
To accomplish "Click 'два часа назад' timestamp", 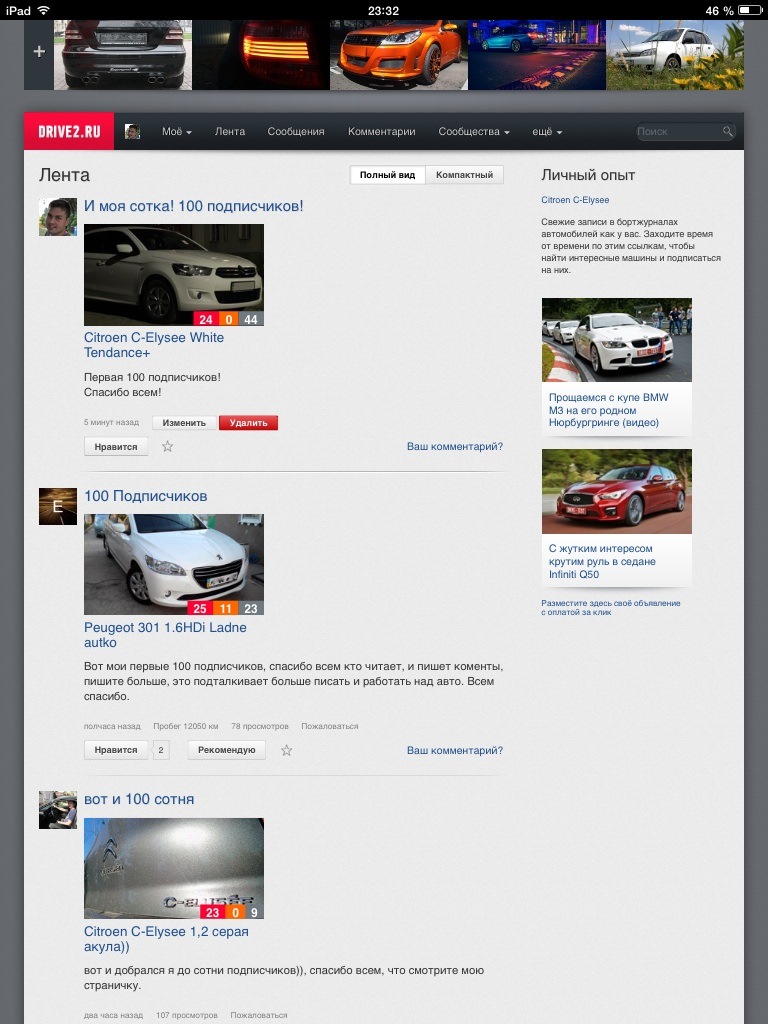I will pyautogui.click(x=113, y=1015).
